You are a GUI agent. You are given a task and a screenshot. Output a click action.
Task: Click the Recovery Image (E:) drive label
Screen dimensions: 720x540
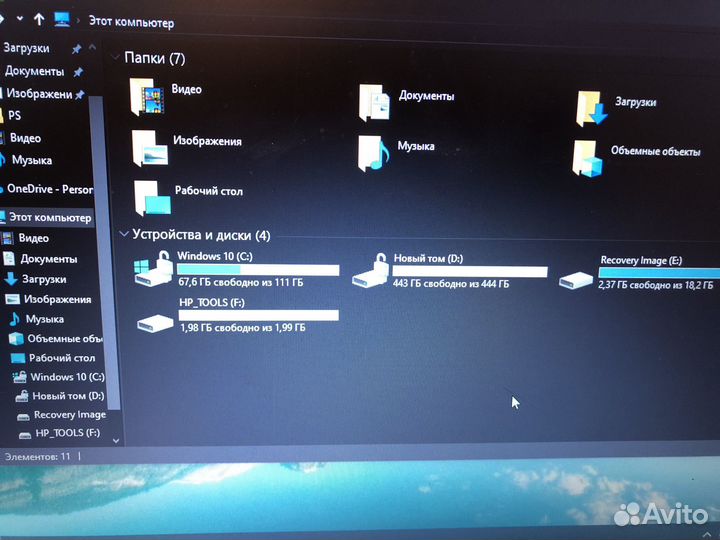pyautogui.click(x=641, y=260)
